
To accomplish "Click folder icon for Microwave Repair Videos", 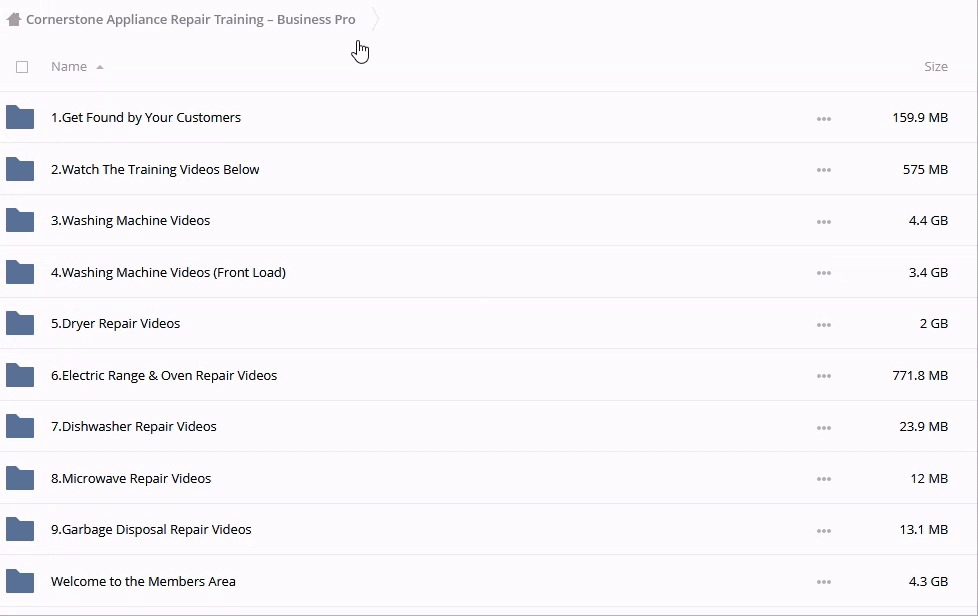I will (x=20, y=479).
